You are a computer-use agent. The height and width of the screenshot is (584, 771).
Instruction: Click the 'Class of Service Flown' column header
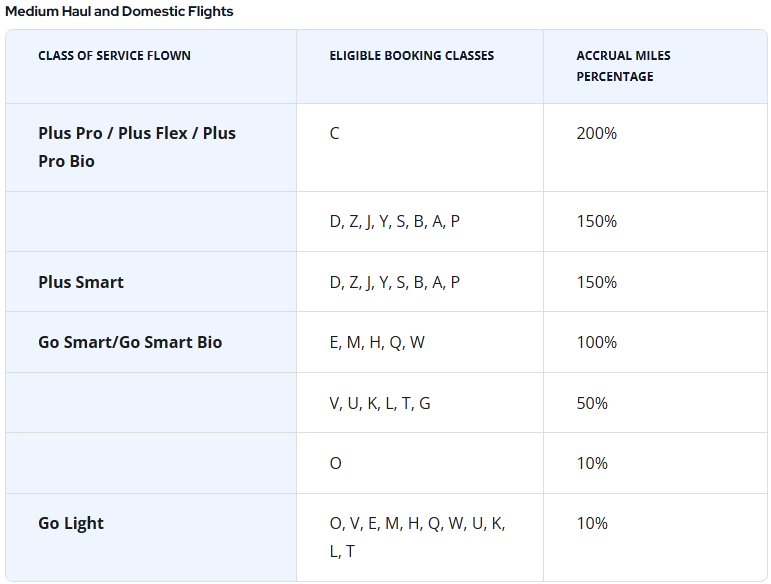tap(114, 56)
